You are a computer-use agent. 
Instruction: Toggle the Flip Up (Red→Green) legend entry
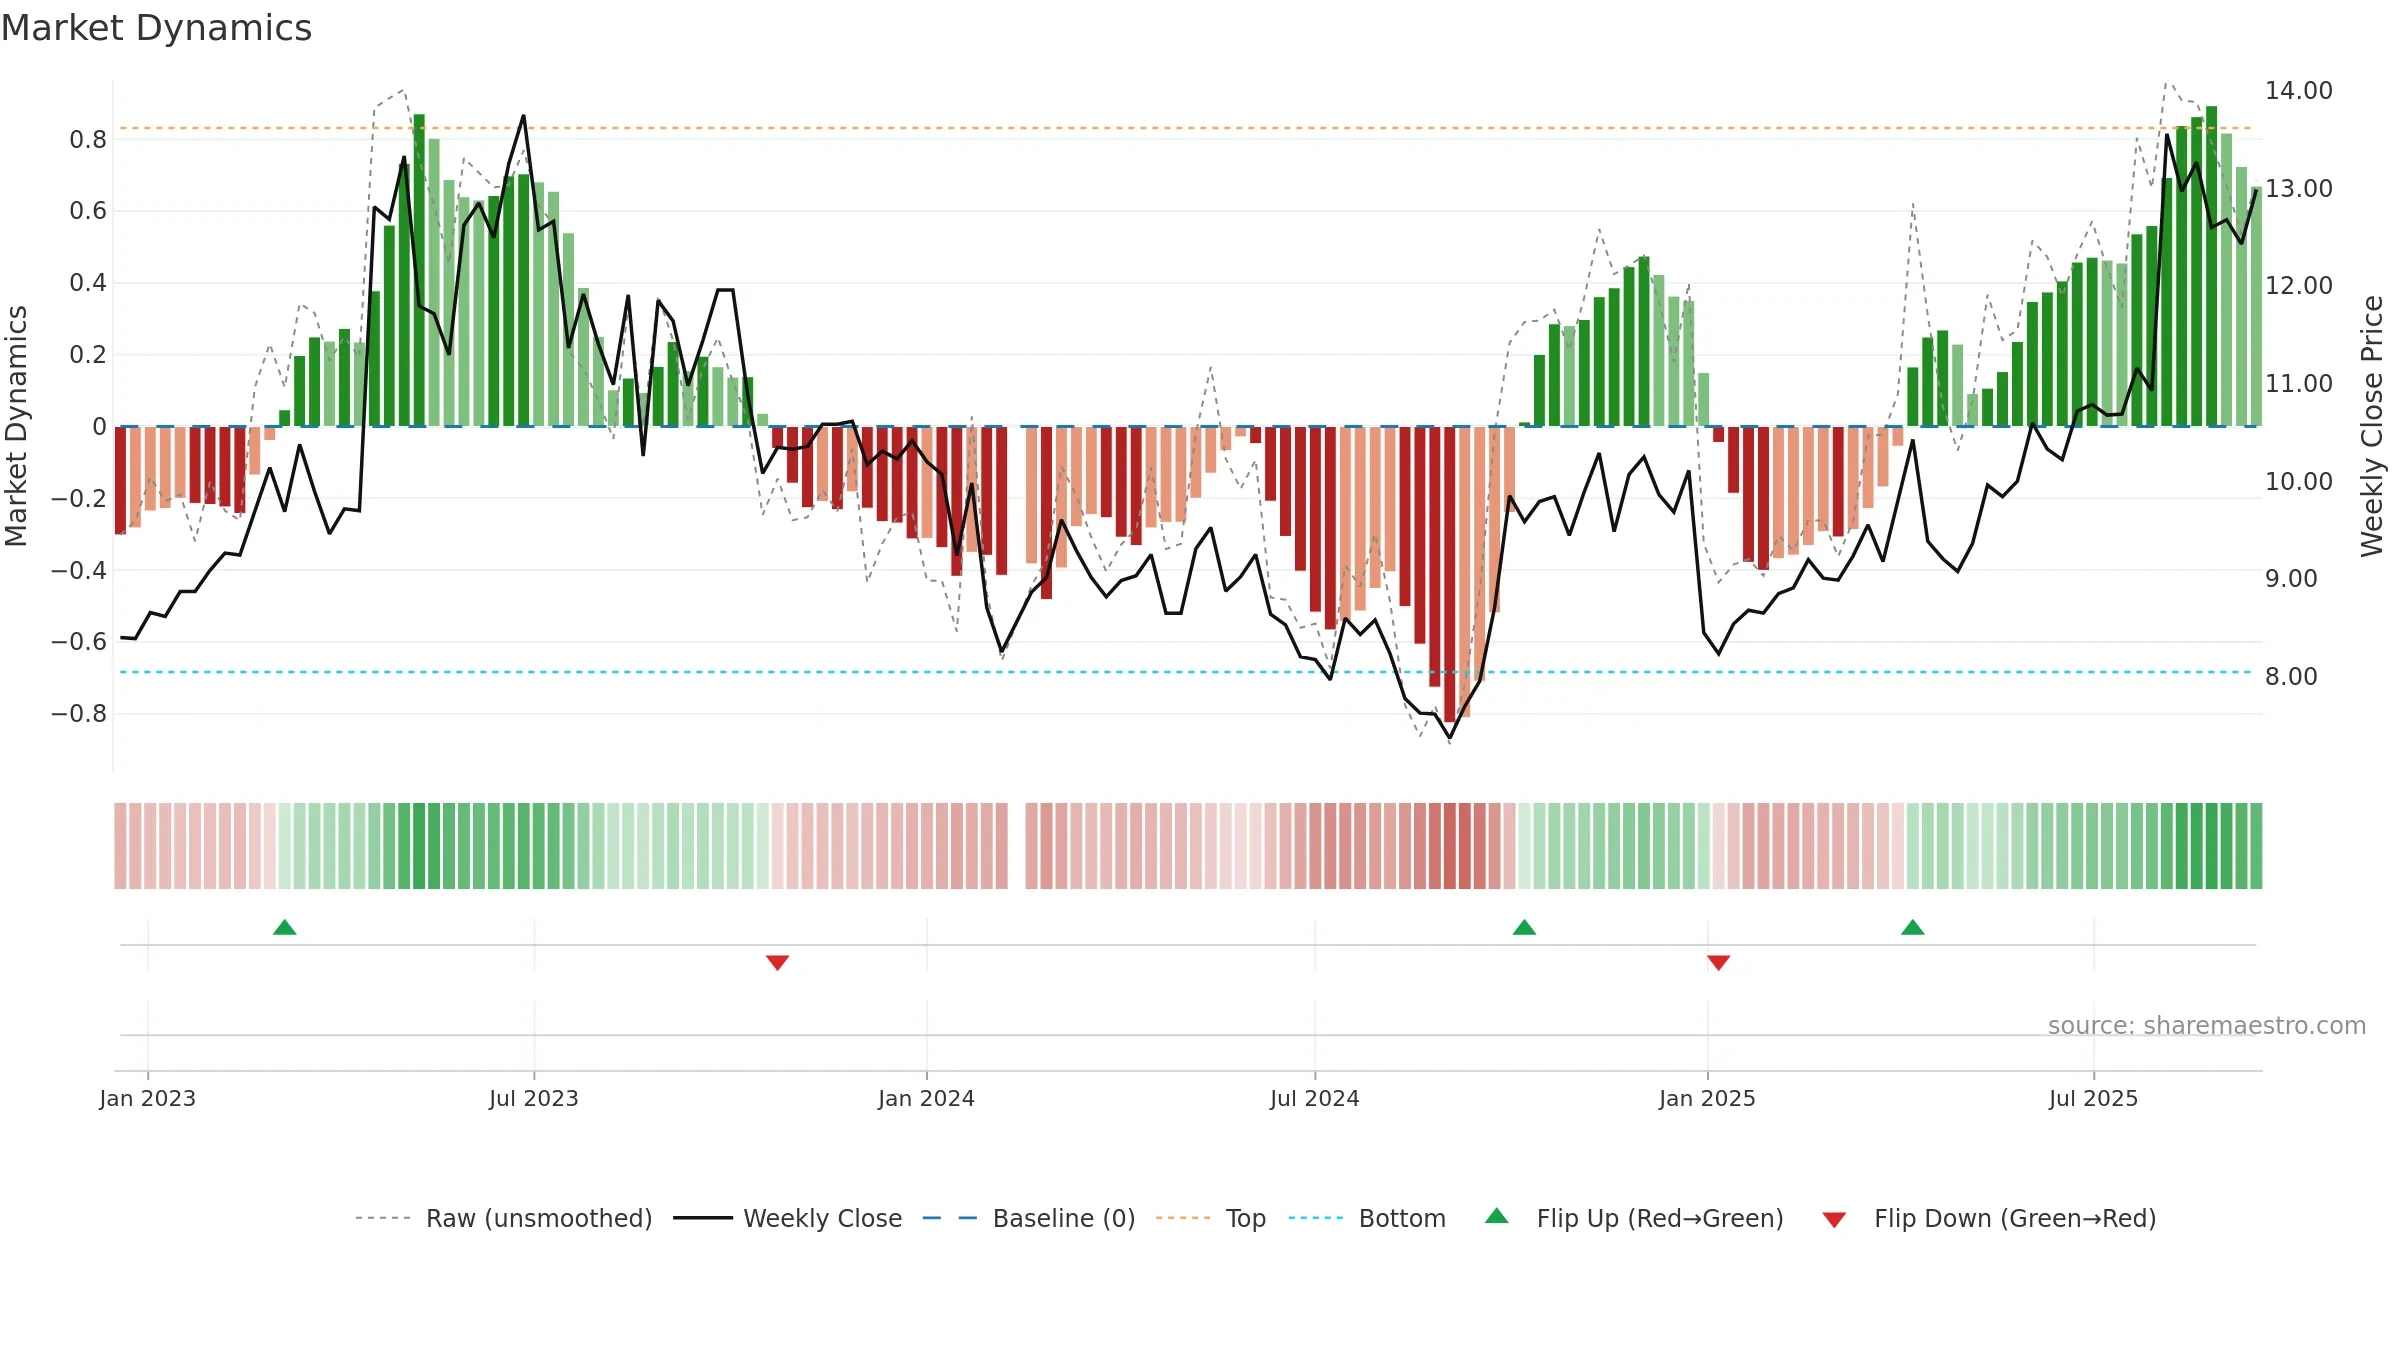(x=1633, y=1218)
